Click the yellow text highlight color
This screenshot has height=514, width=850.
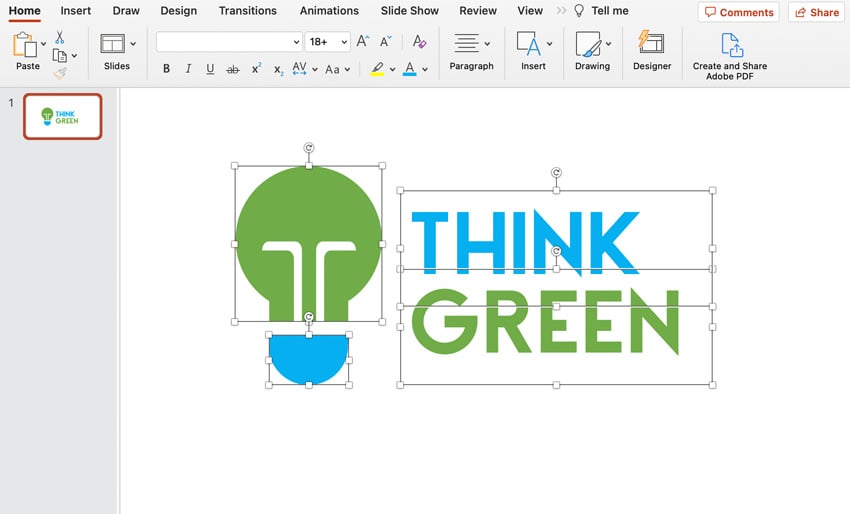(x=377, y=69)
